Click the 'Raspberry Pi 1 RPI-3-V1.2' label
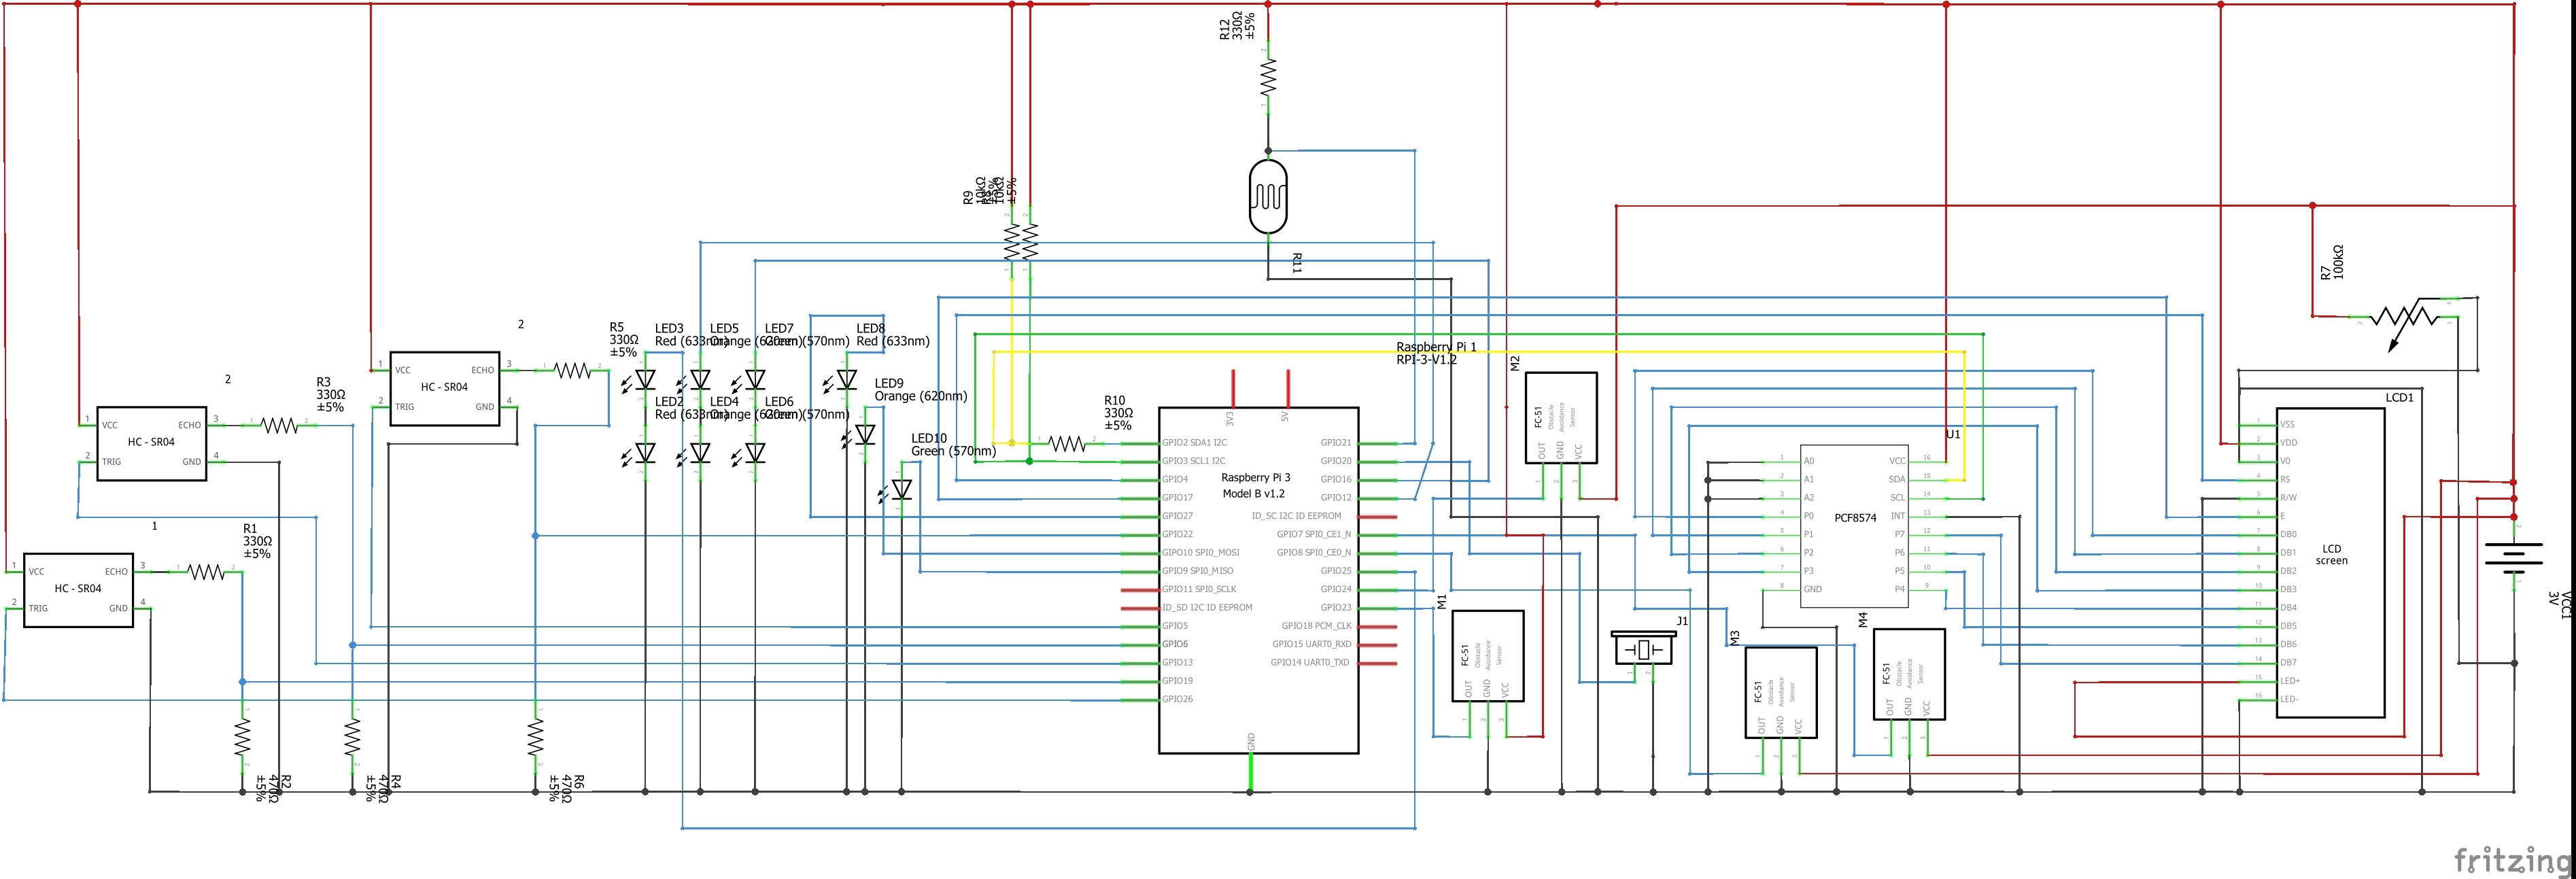The width and height of the screenshot is (2576, 879). pyautogui.click(x=1435, y=353)
